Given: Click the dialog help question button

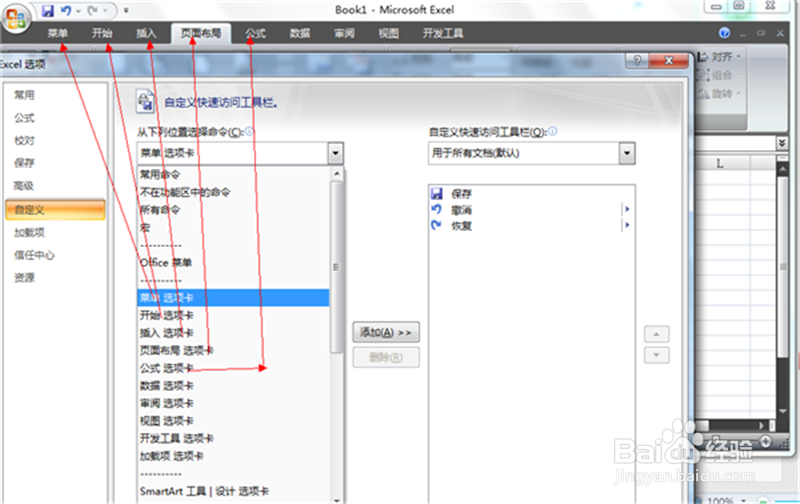Looking at the screenshot, I should click(x=637, y=60).
